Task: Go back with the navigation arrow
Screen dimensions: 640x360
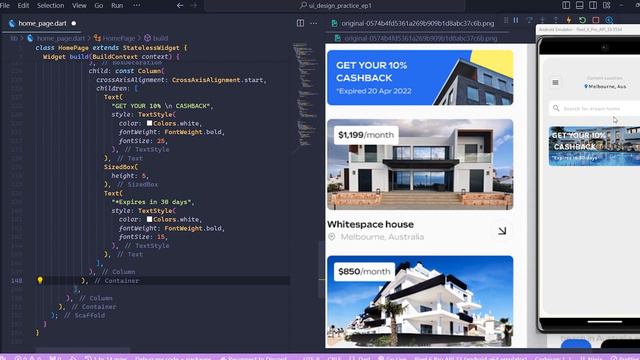Action: (x=180, y=5)
